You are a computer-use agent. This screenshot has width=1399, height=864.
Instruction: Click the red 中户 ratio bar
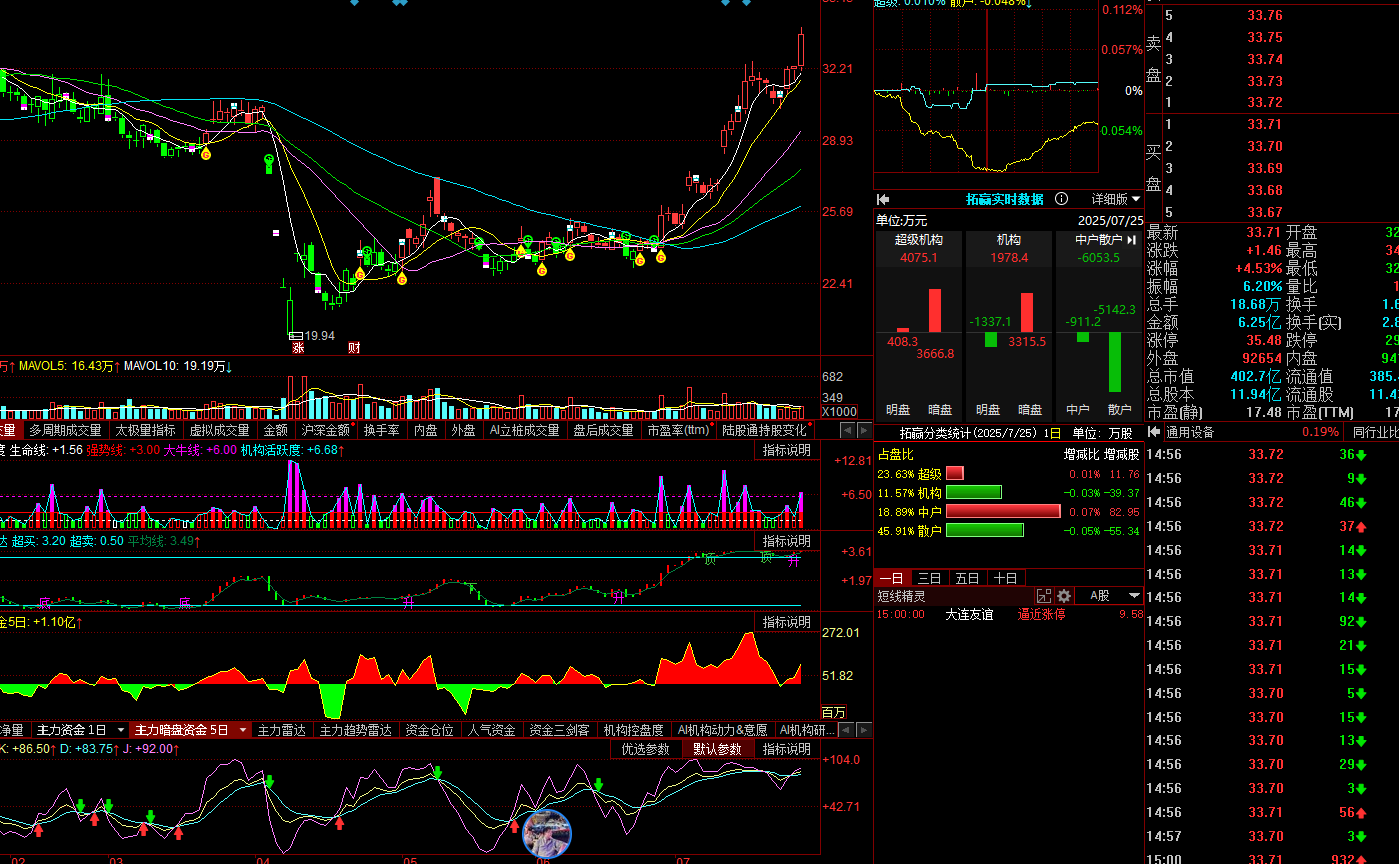1003,511
